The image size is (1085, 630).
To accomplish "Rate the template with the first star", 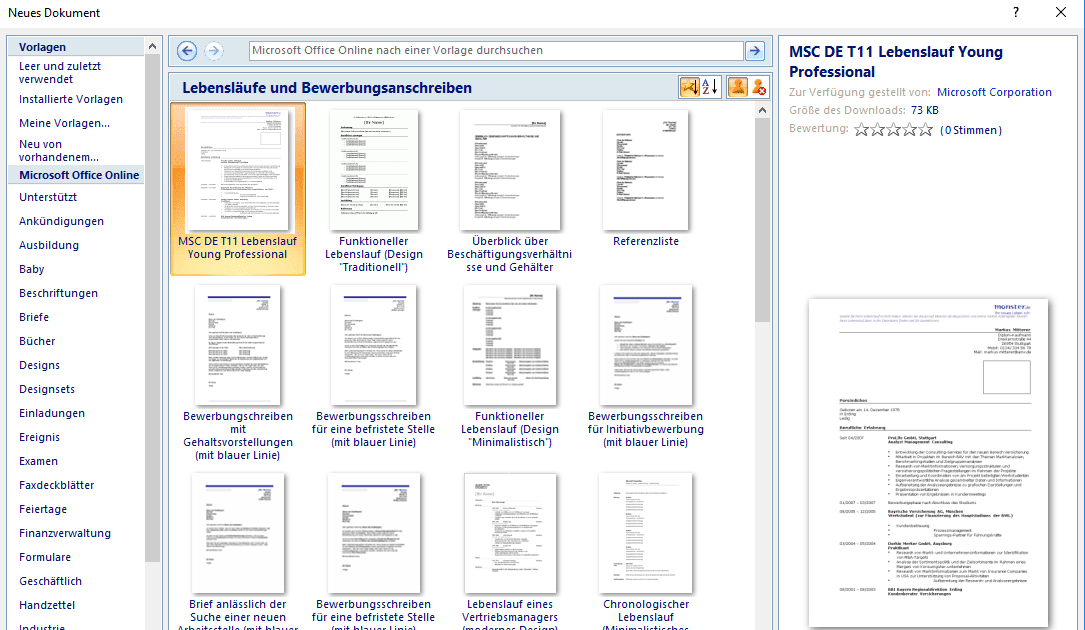I will 861,129.
